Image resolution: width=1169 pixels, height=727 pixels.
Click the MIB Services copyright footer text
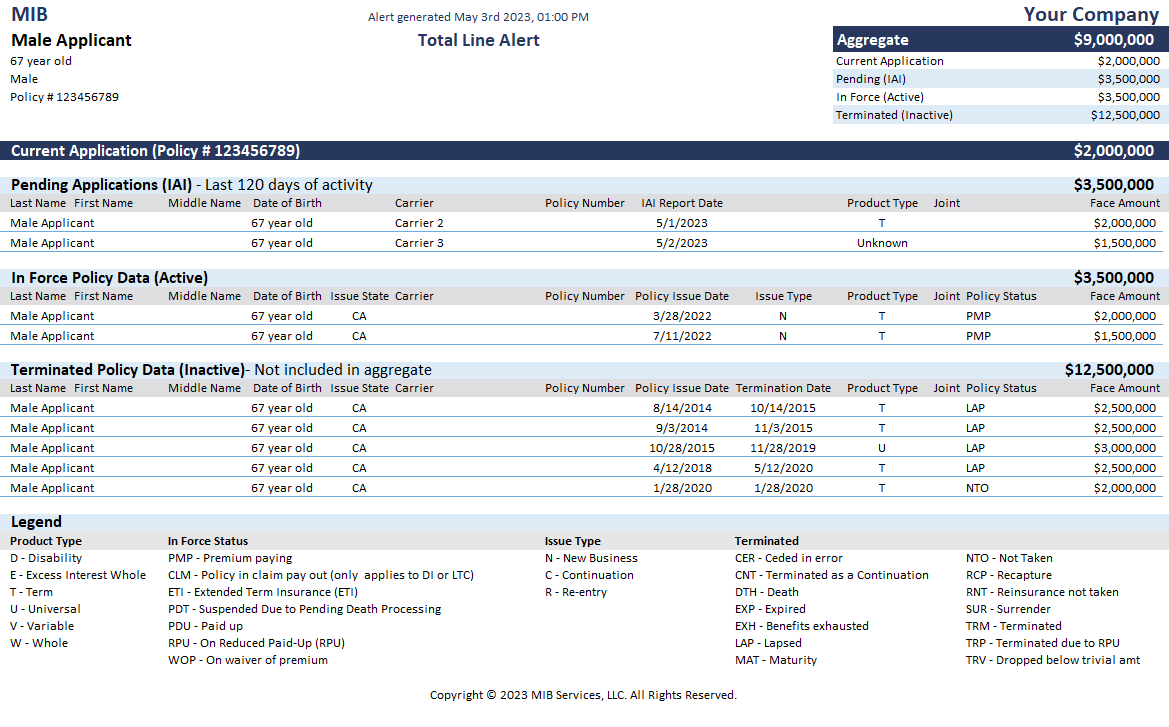(x=583, y=695)
